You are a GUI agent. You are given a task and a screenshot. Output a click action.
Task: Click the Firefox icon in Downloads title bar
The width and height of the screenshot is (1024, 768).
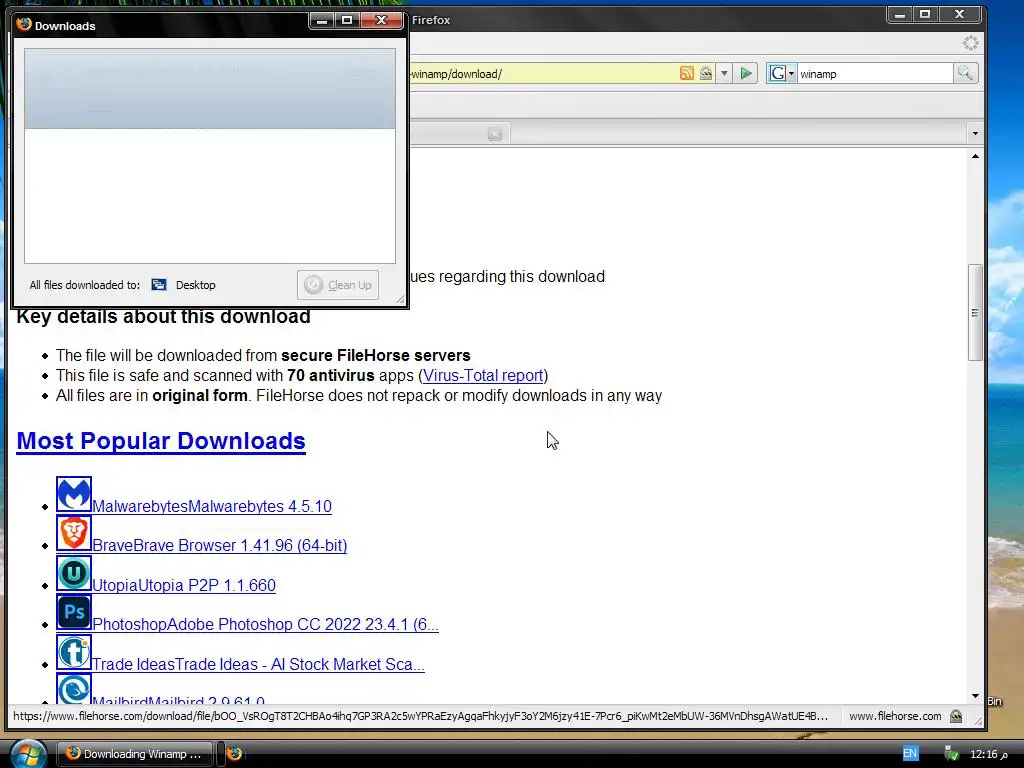pyautogui.click(x=24, y=25)
